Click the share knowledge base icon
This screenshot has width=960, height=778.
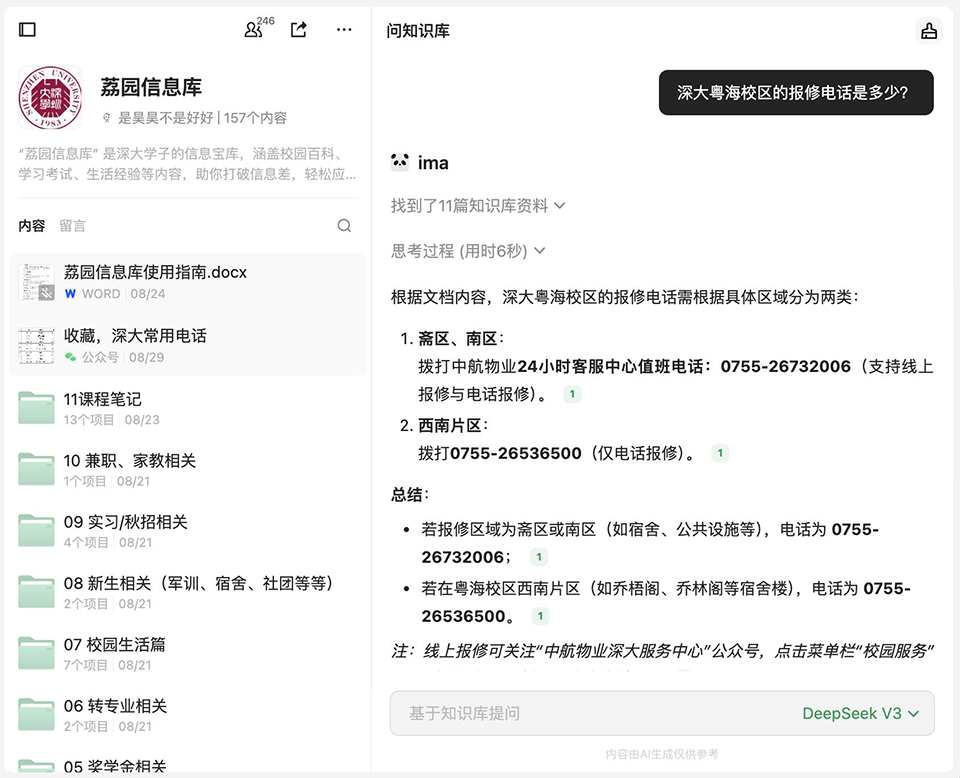point(298,30)
